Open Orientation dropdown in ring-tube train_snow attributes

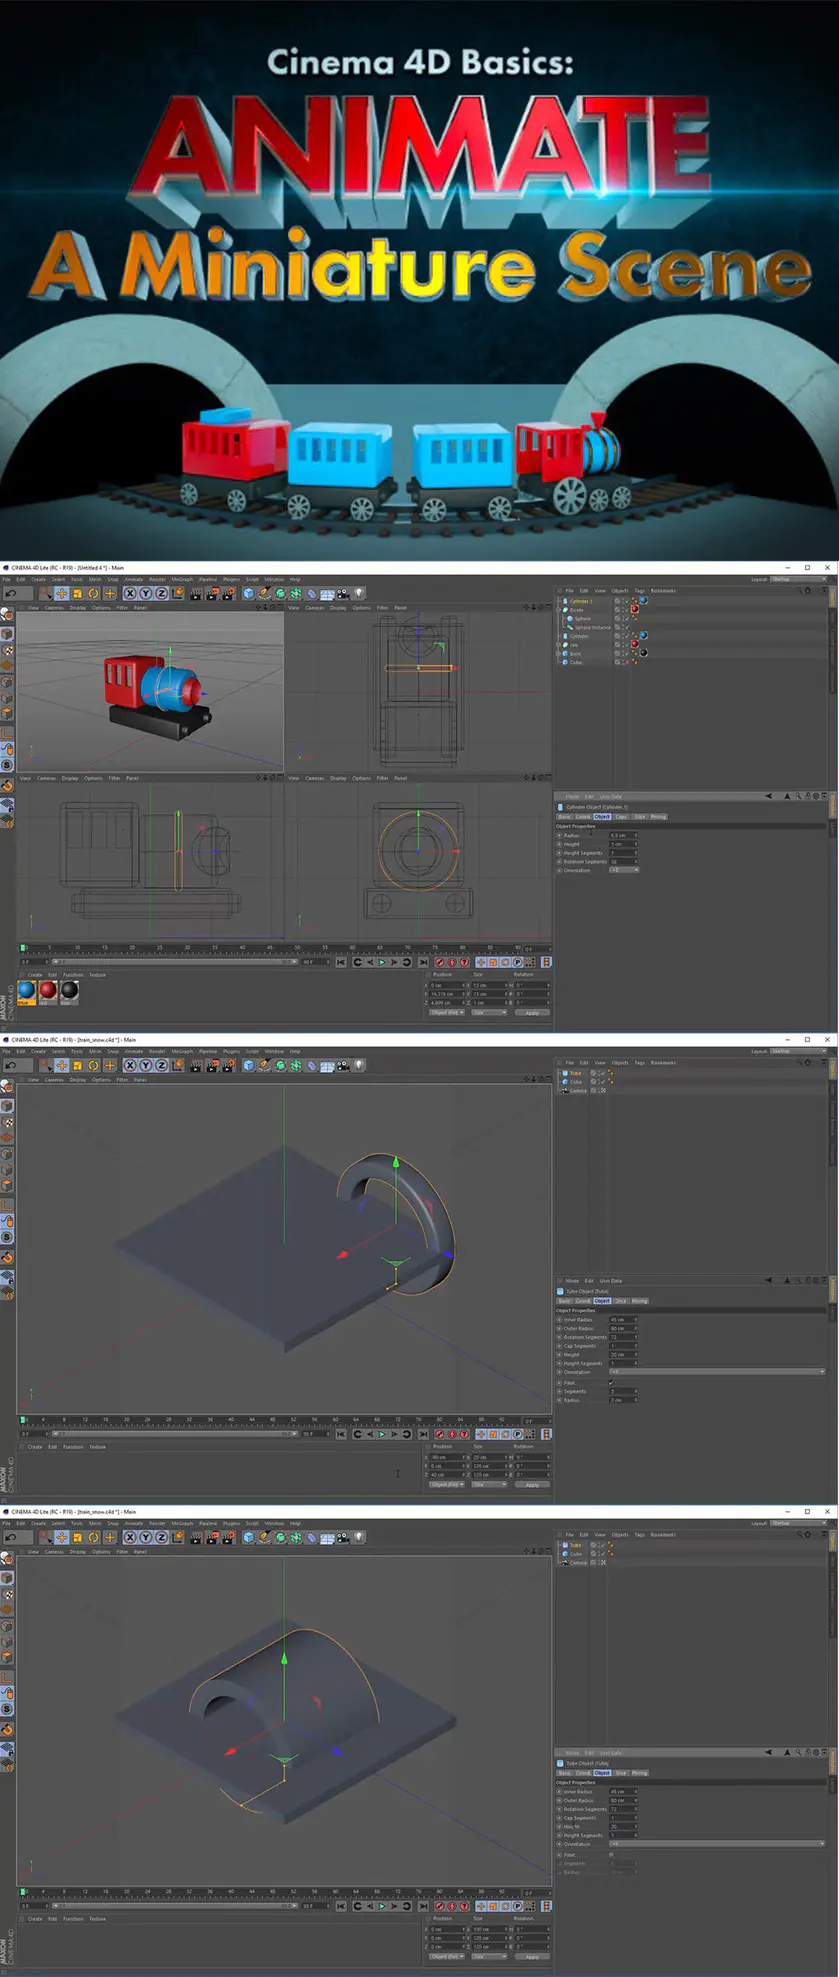click(x=718, y=1372)
